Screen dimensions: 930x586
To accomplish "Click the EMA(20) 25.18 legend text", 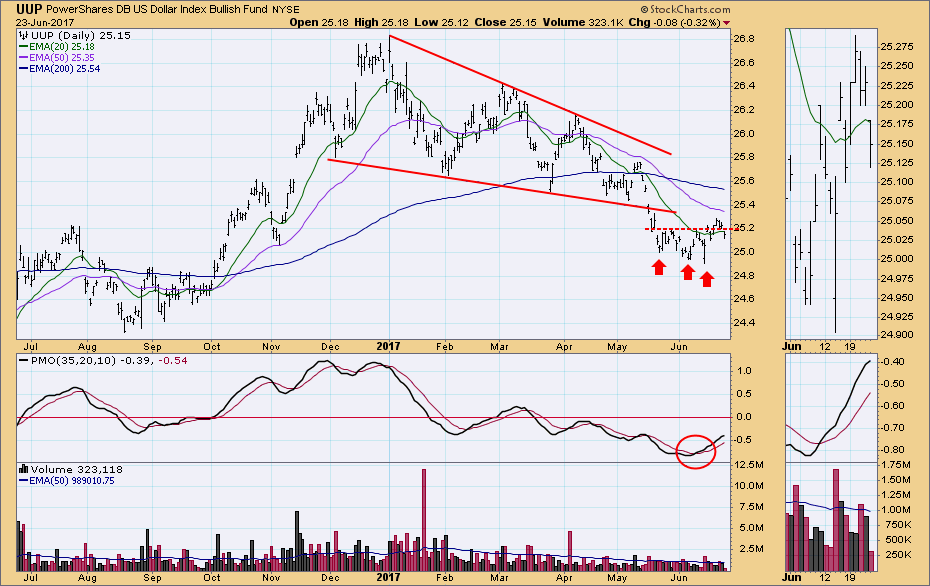I will tap(62, 47).
